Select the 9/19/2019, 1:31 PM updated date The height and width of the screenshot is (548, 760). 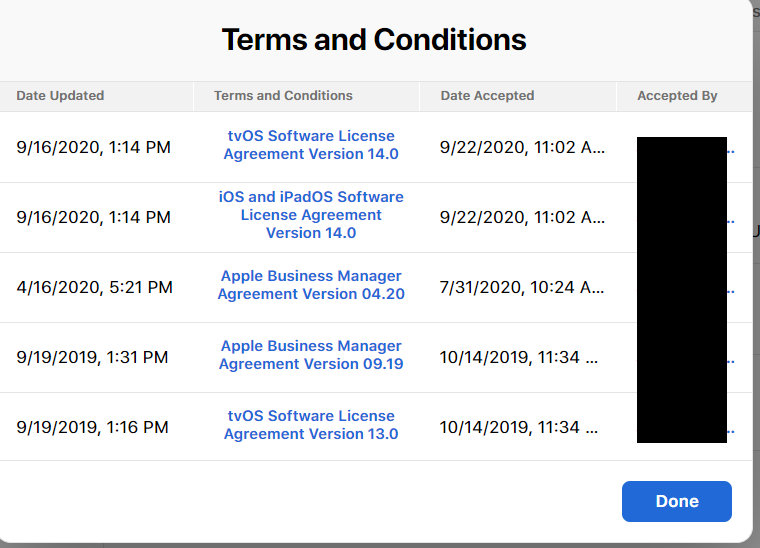92,357
